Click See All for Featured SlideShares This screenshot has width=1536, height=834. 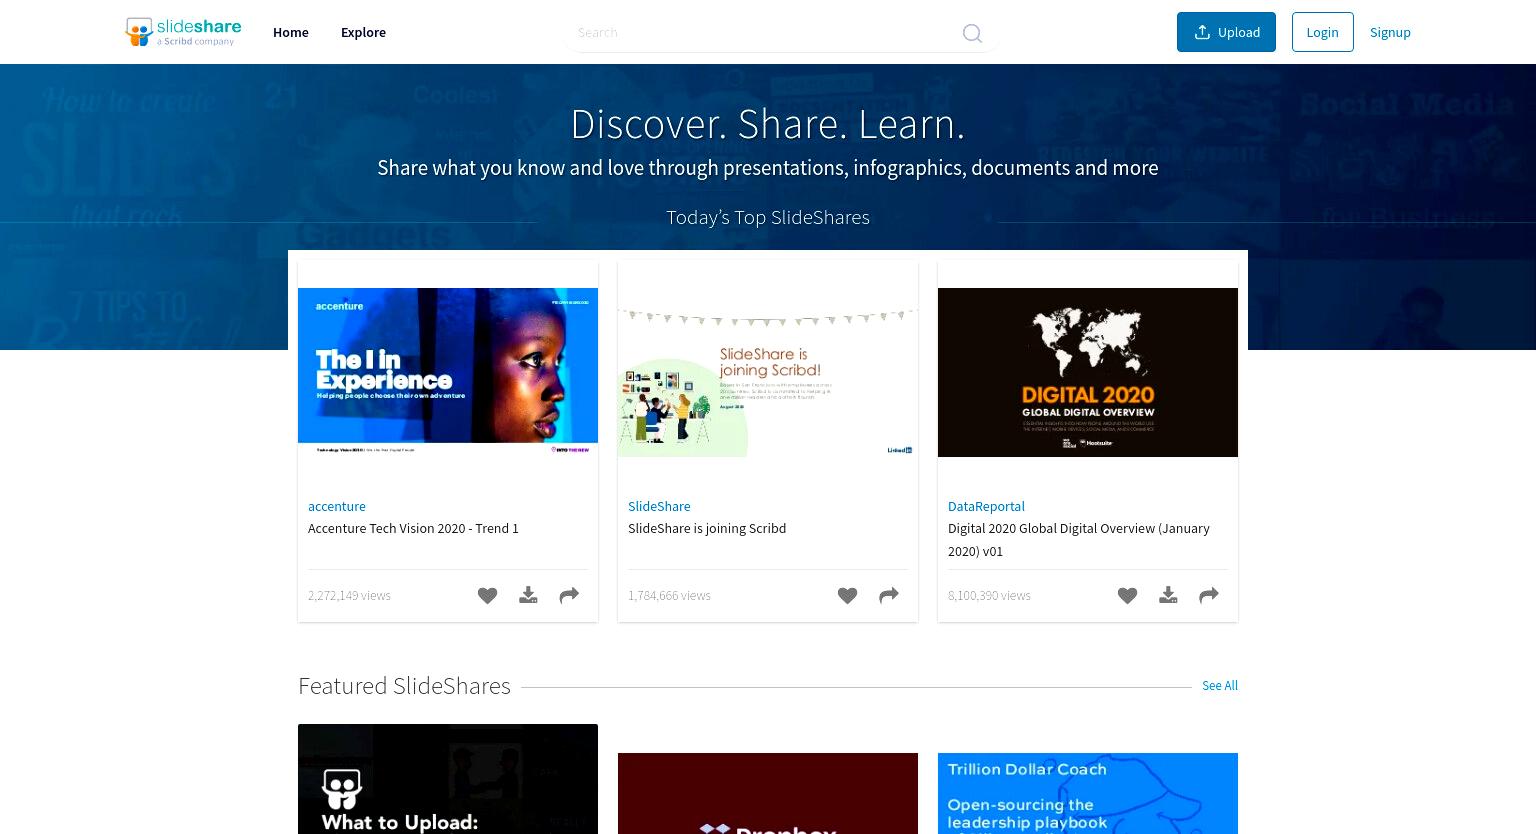tap(1220, 685)
